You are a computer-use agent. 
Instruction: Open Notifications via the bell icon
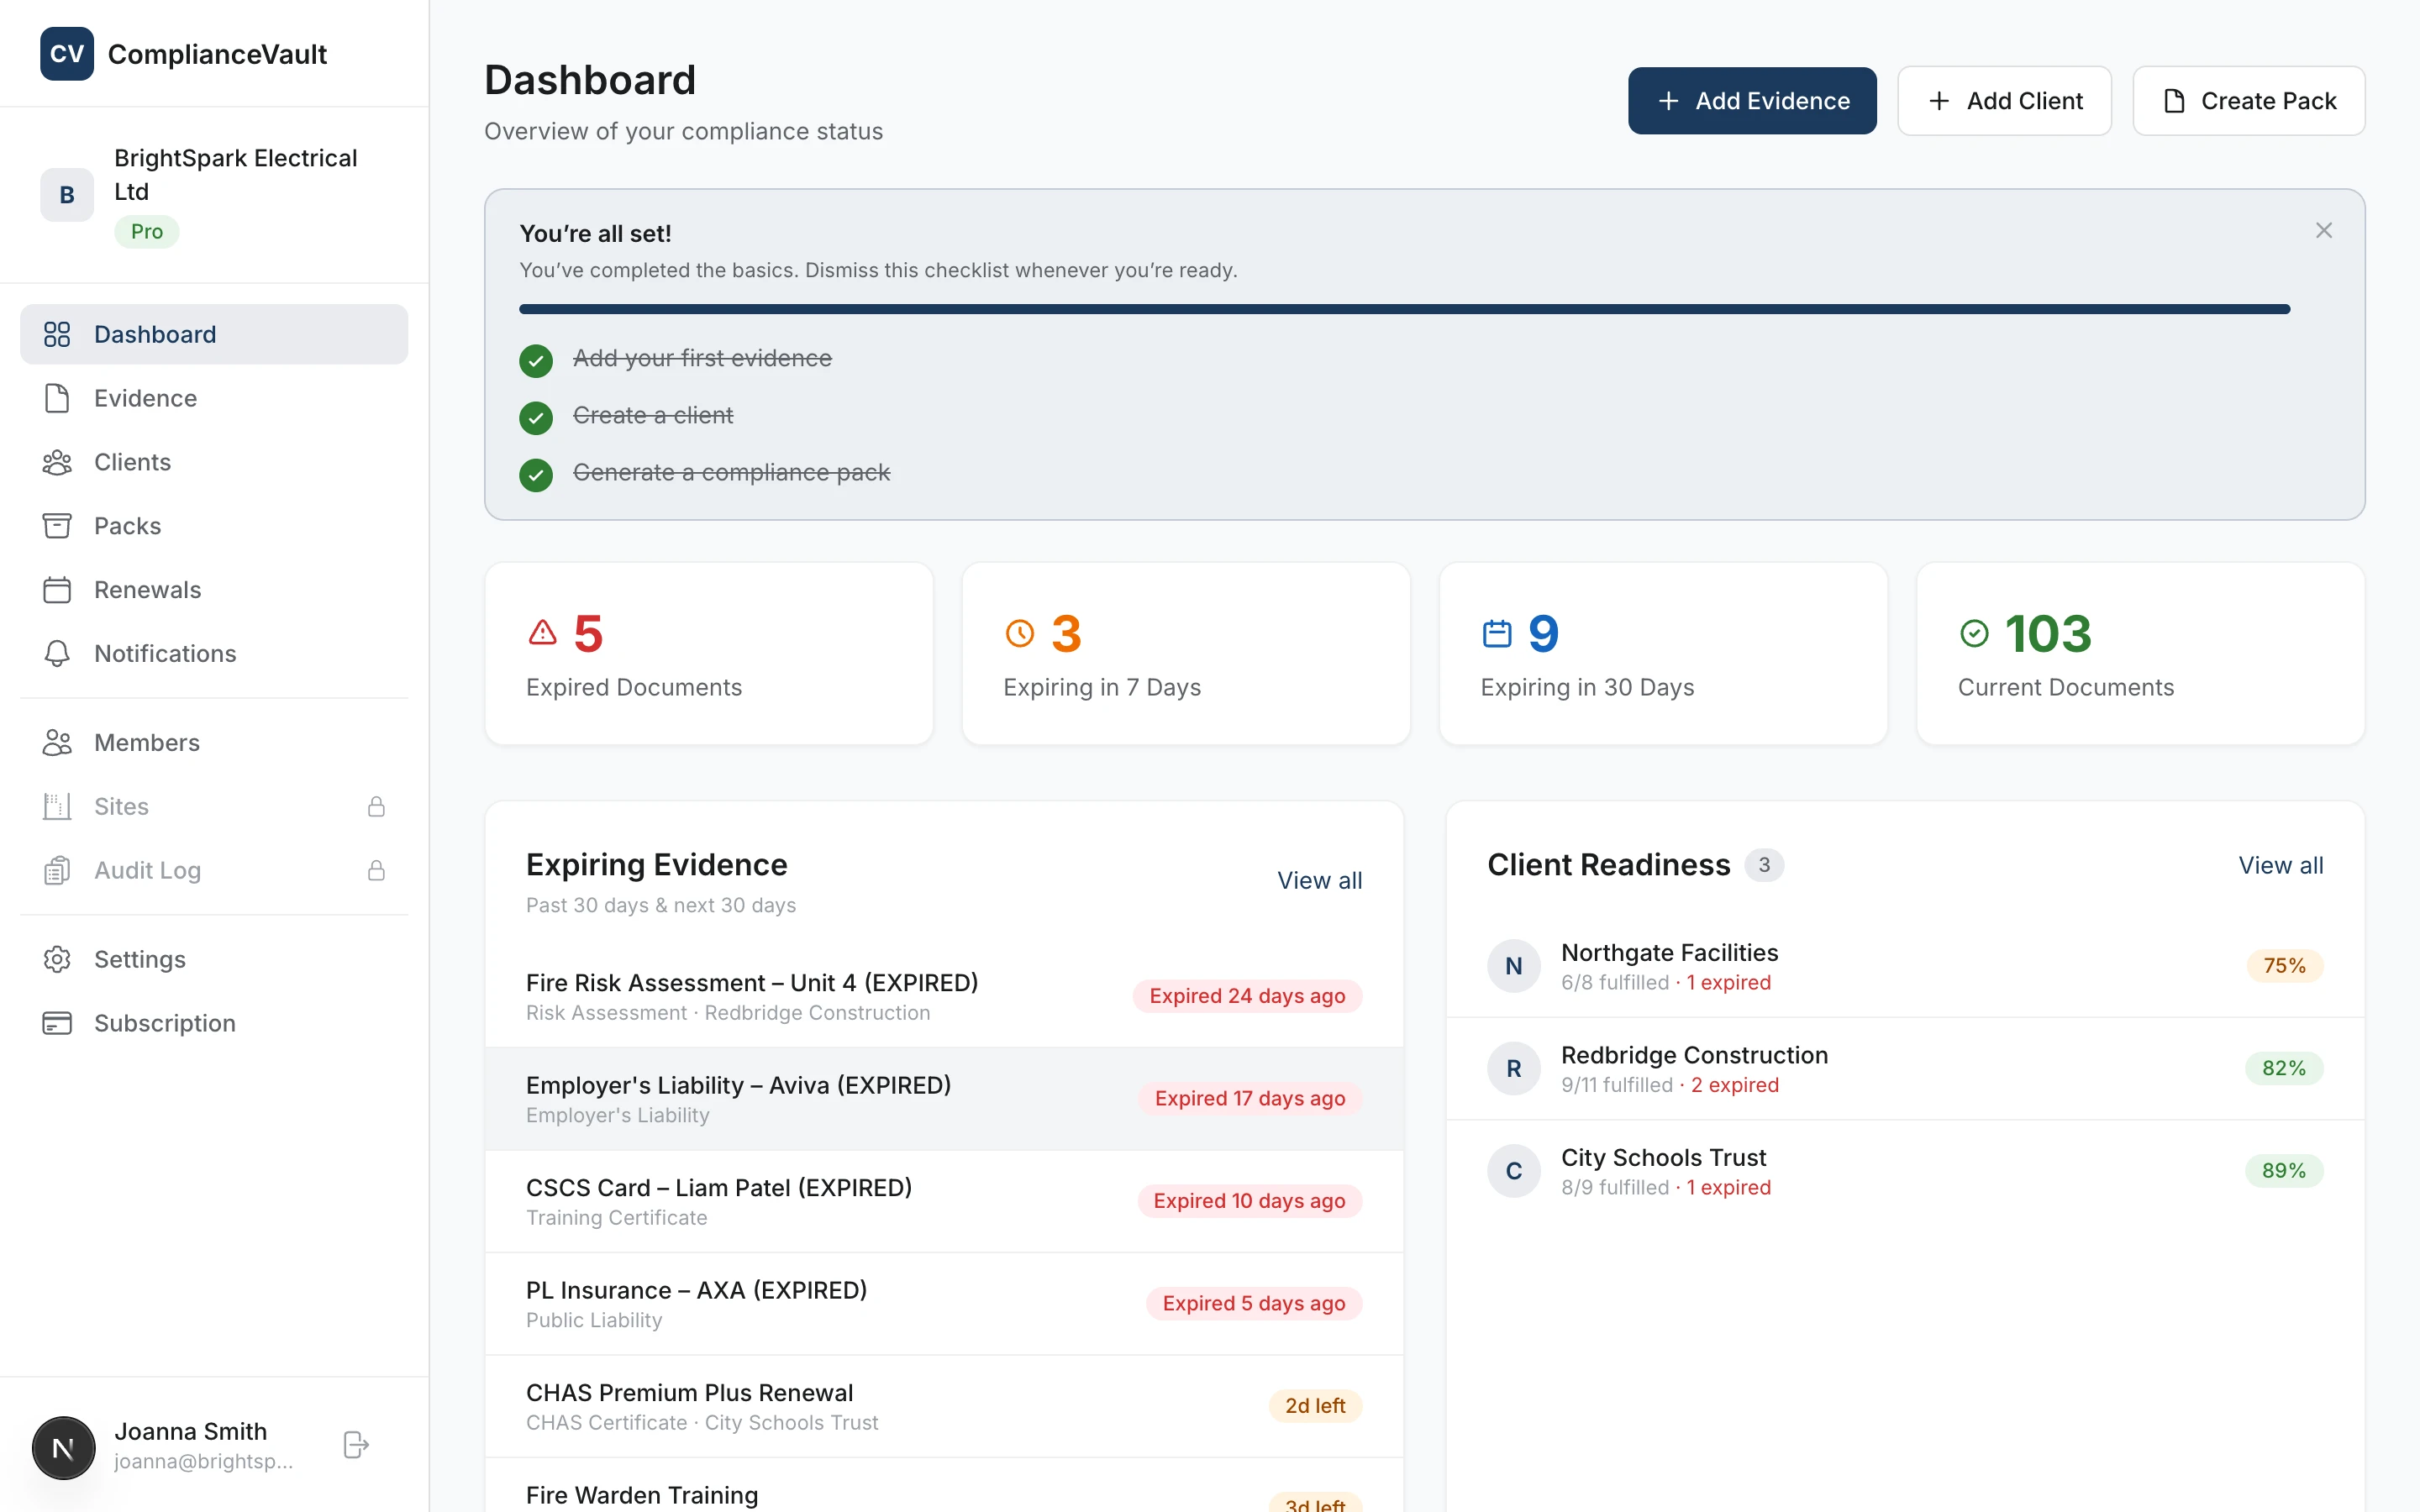pos(57,653)
